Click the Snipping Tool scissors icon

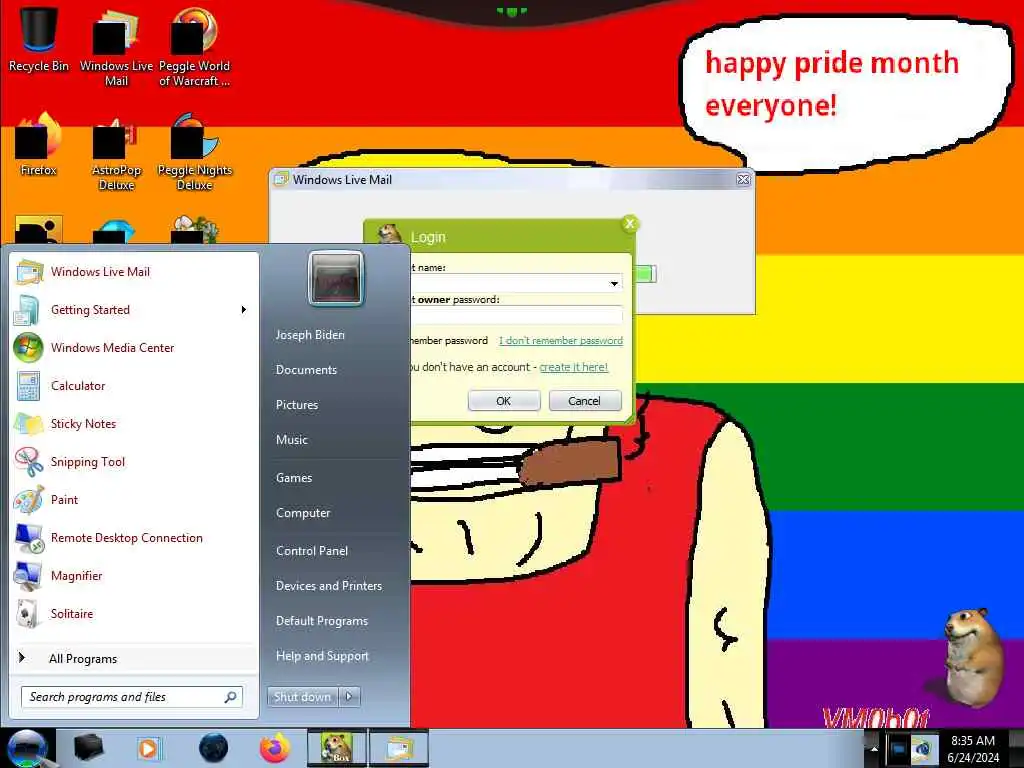[29, 462]
